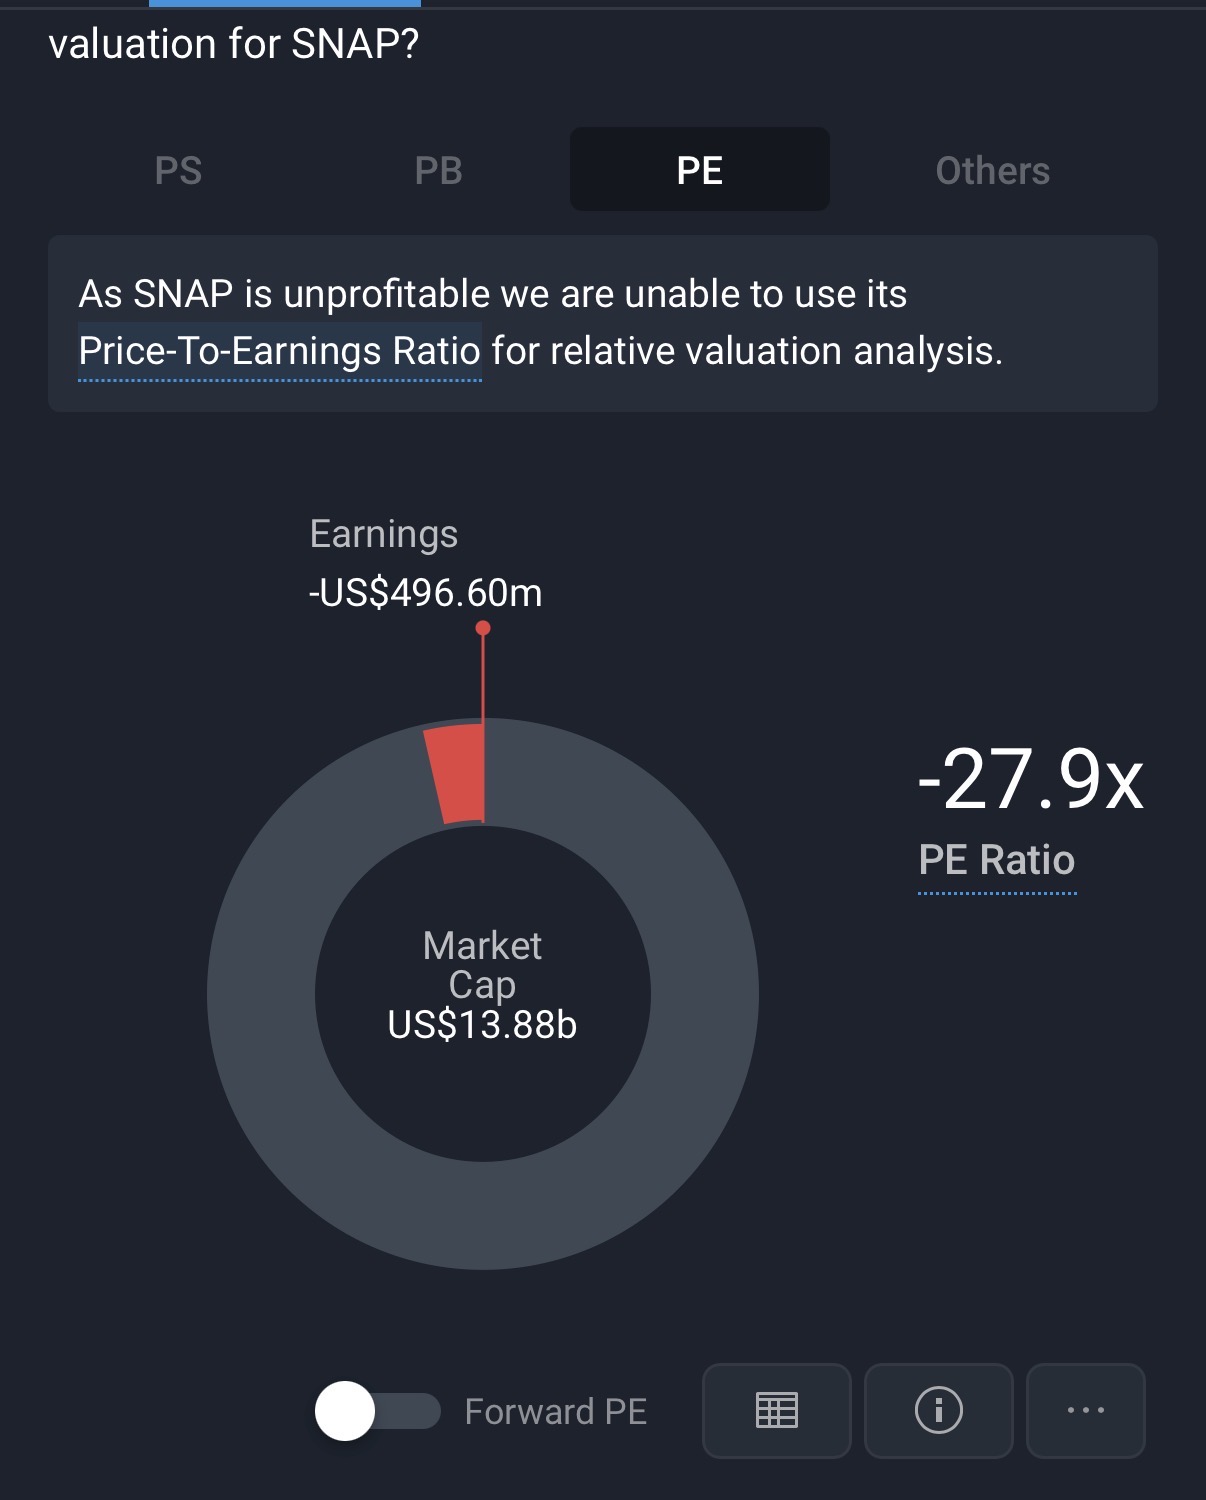Enable the Forward PE switch
Image resolution: width=1206 pixels, height=1500 pixels.
click(377, 1411)
